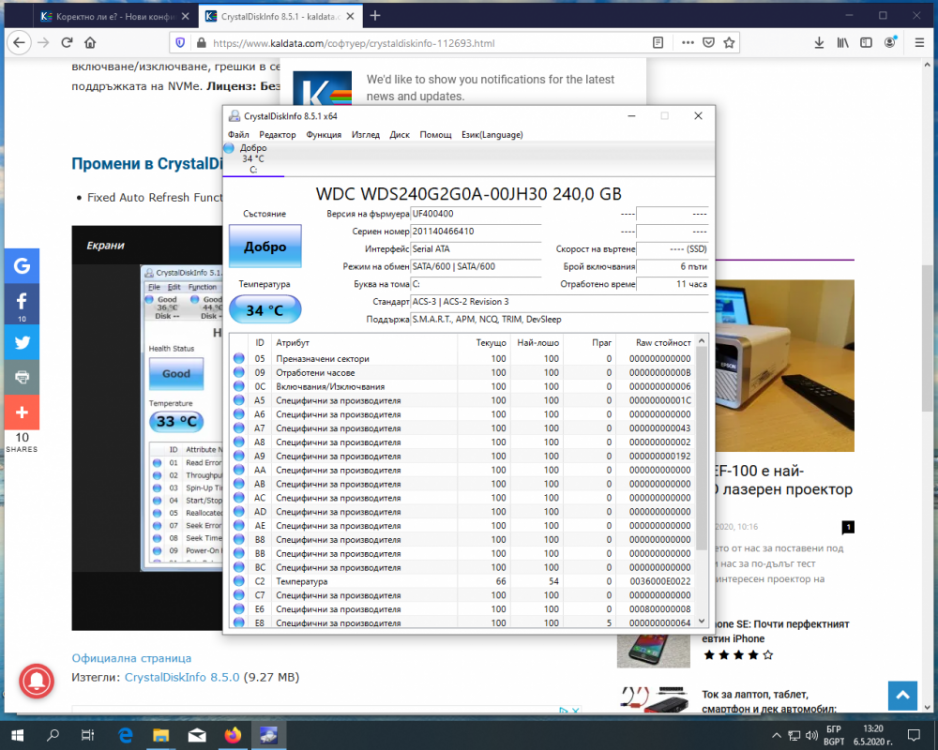This screenshot has height=750, width=938.
Task: Click the plus more-sharing button
Action: (22, 412)
